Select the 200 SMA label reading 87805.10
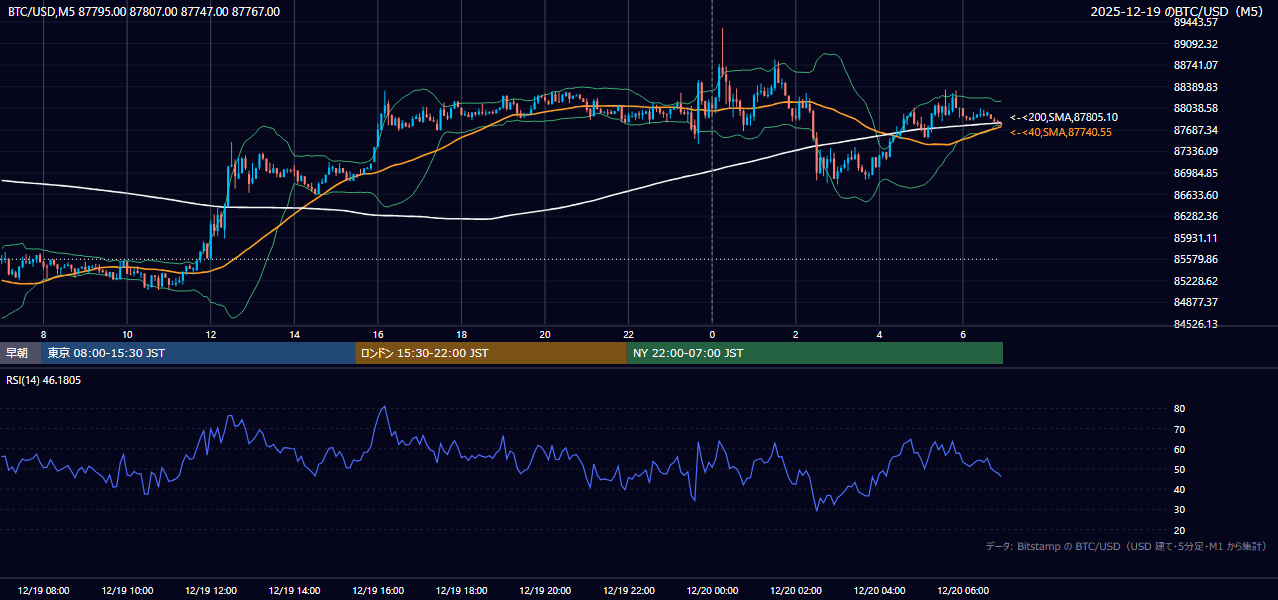 pos(1064,117)
